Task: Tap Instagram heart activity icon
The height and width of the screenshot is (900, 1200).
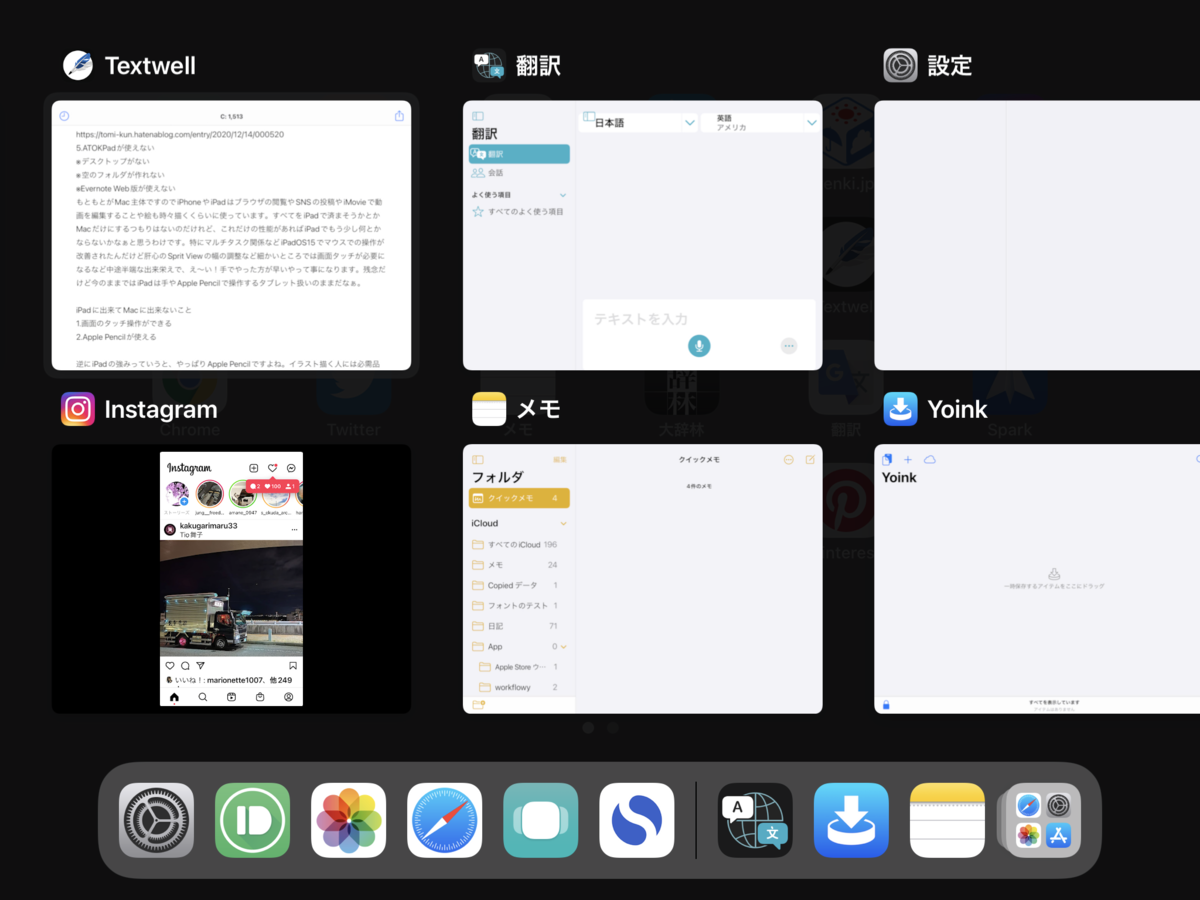Action: pyautogui.click(x=272, y=468)
